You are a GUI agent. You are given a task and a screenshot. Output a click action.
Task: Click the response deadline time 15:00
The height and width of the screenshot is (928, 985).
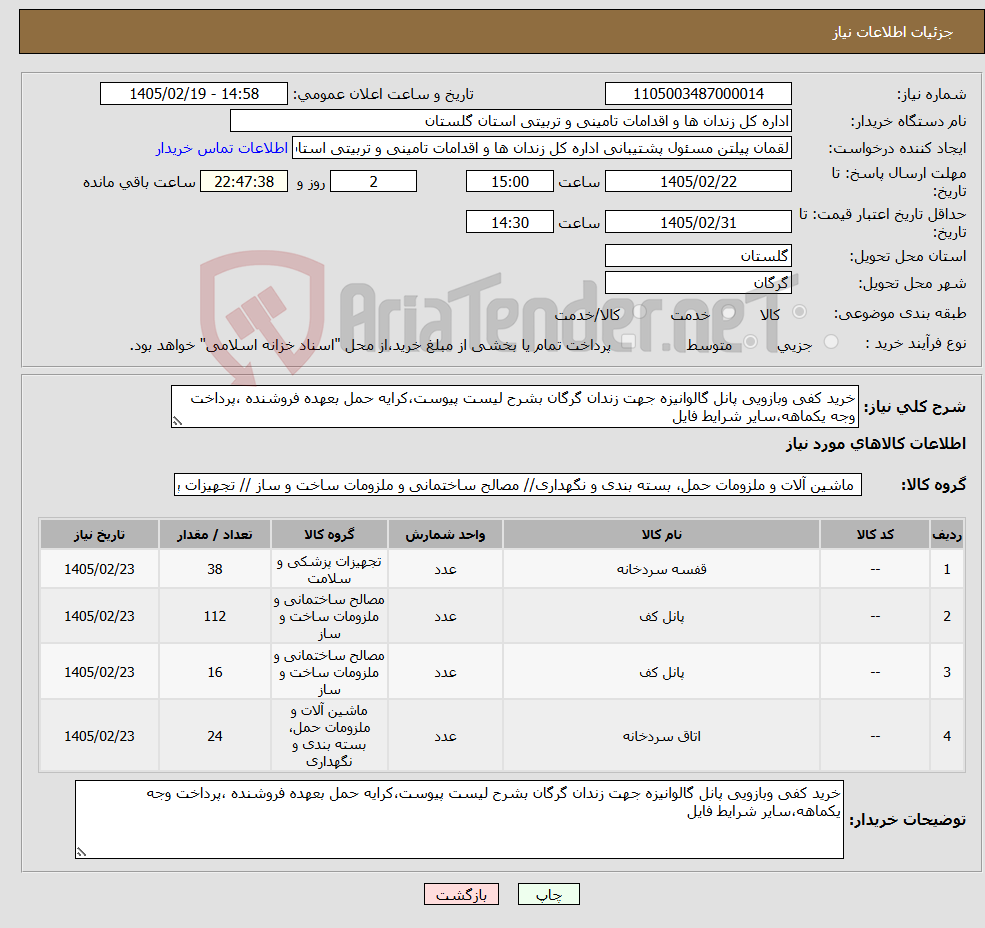pos(509,182)
